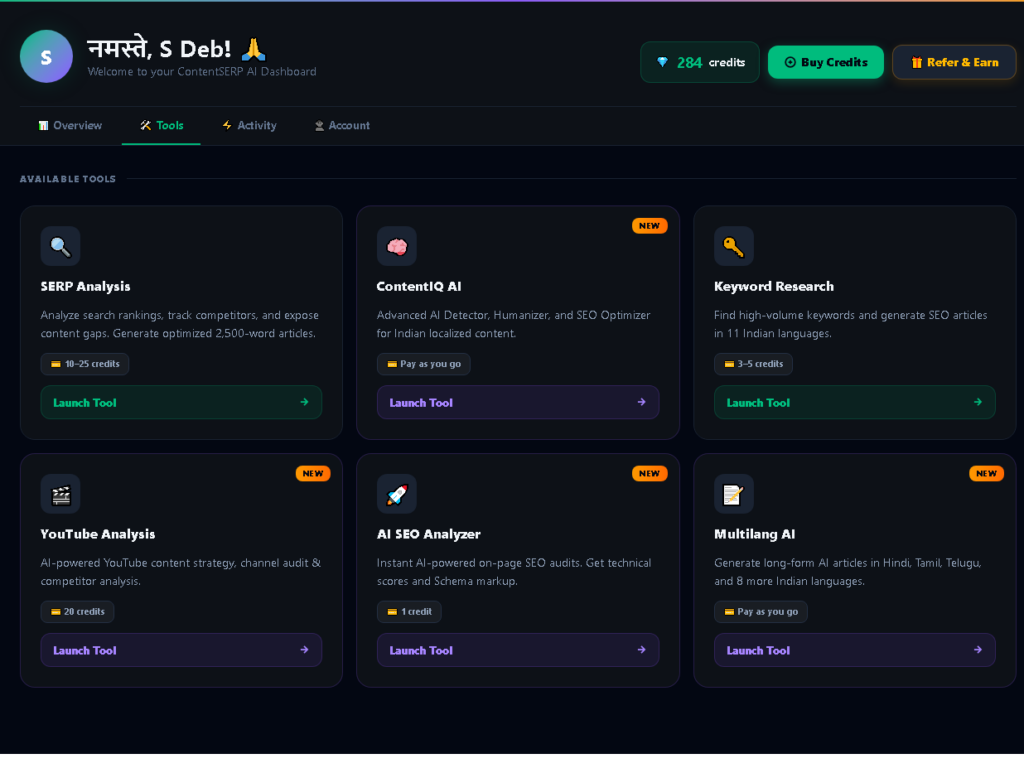Click the AI SEO Analyzer card title
1024x773 pixels.
428,534
